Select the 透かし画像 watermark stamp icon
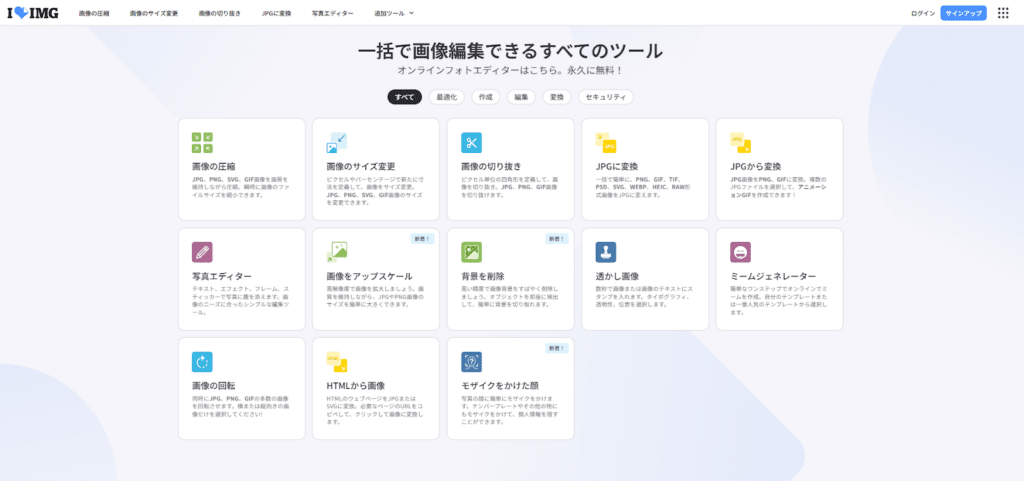Image resolution: width=1024 pixels, height=481 pixels. [605, 252]
